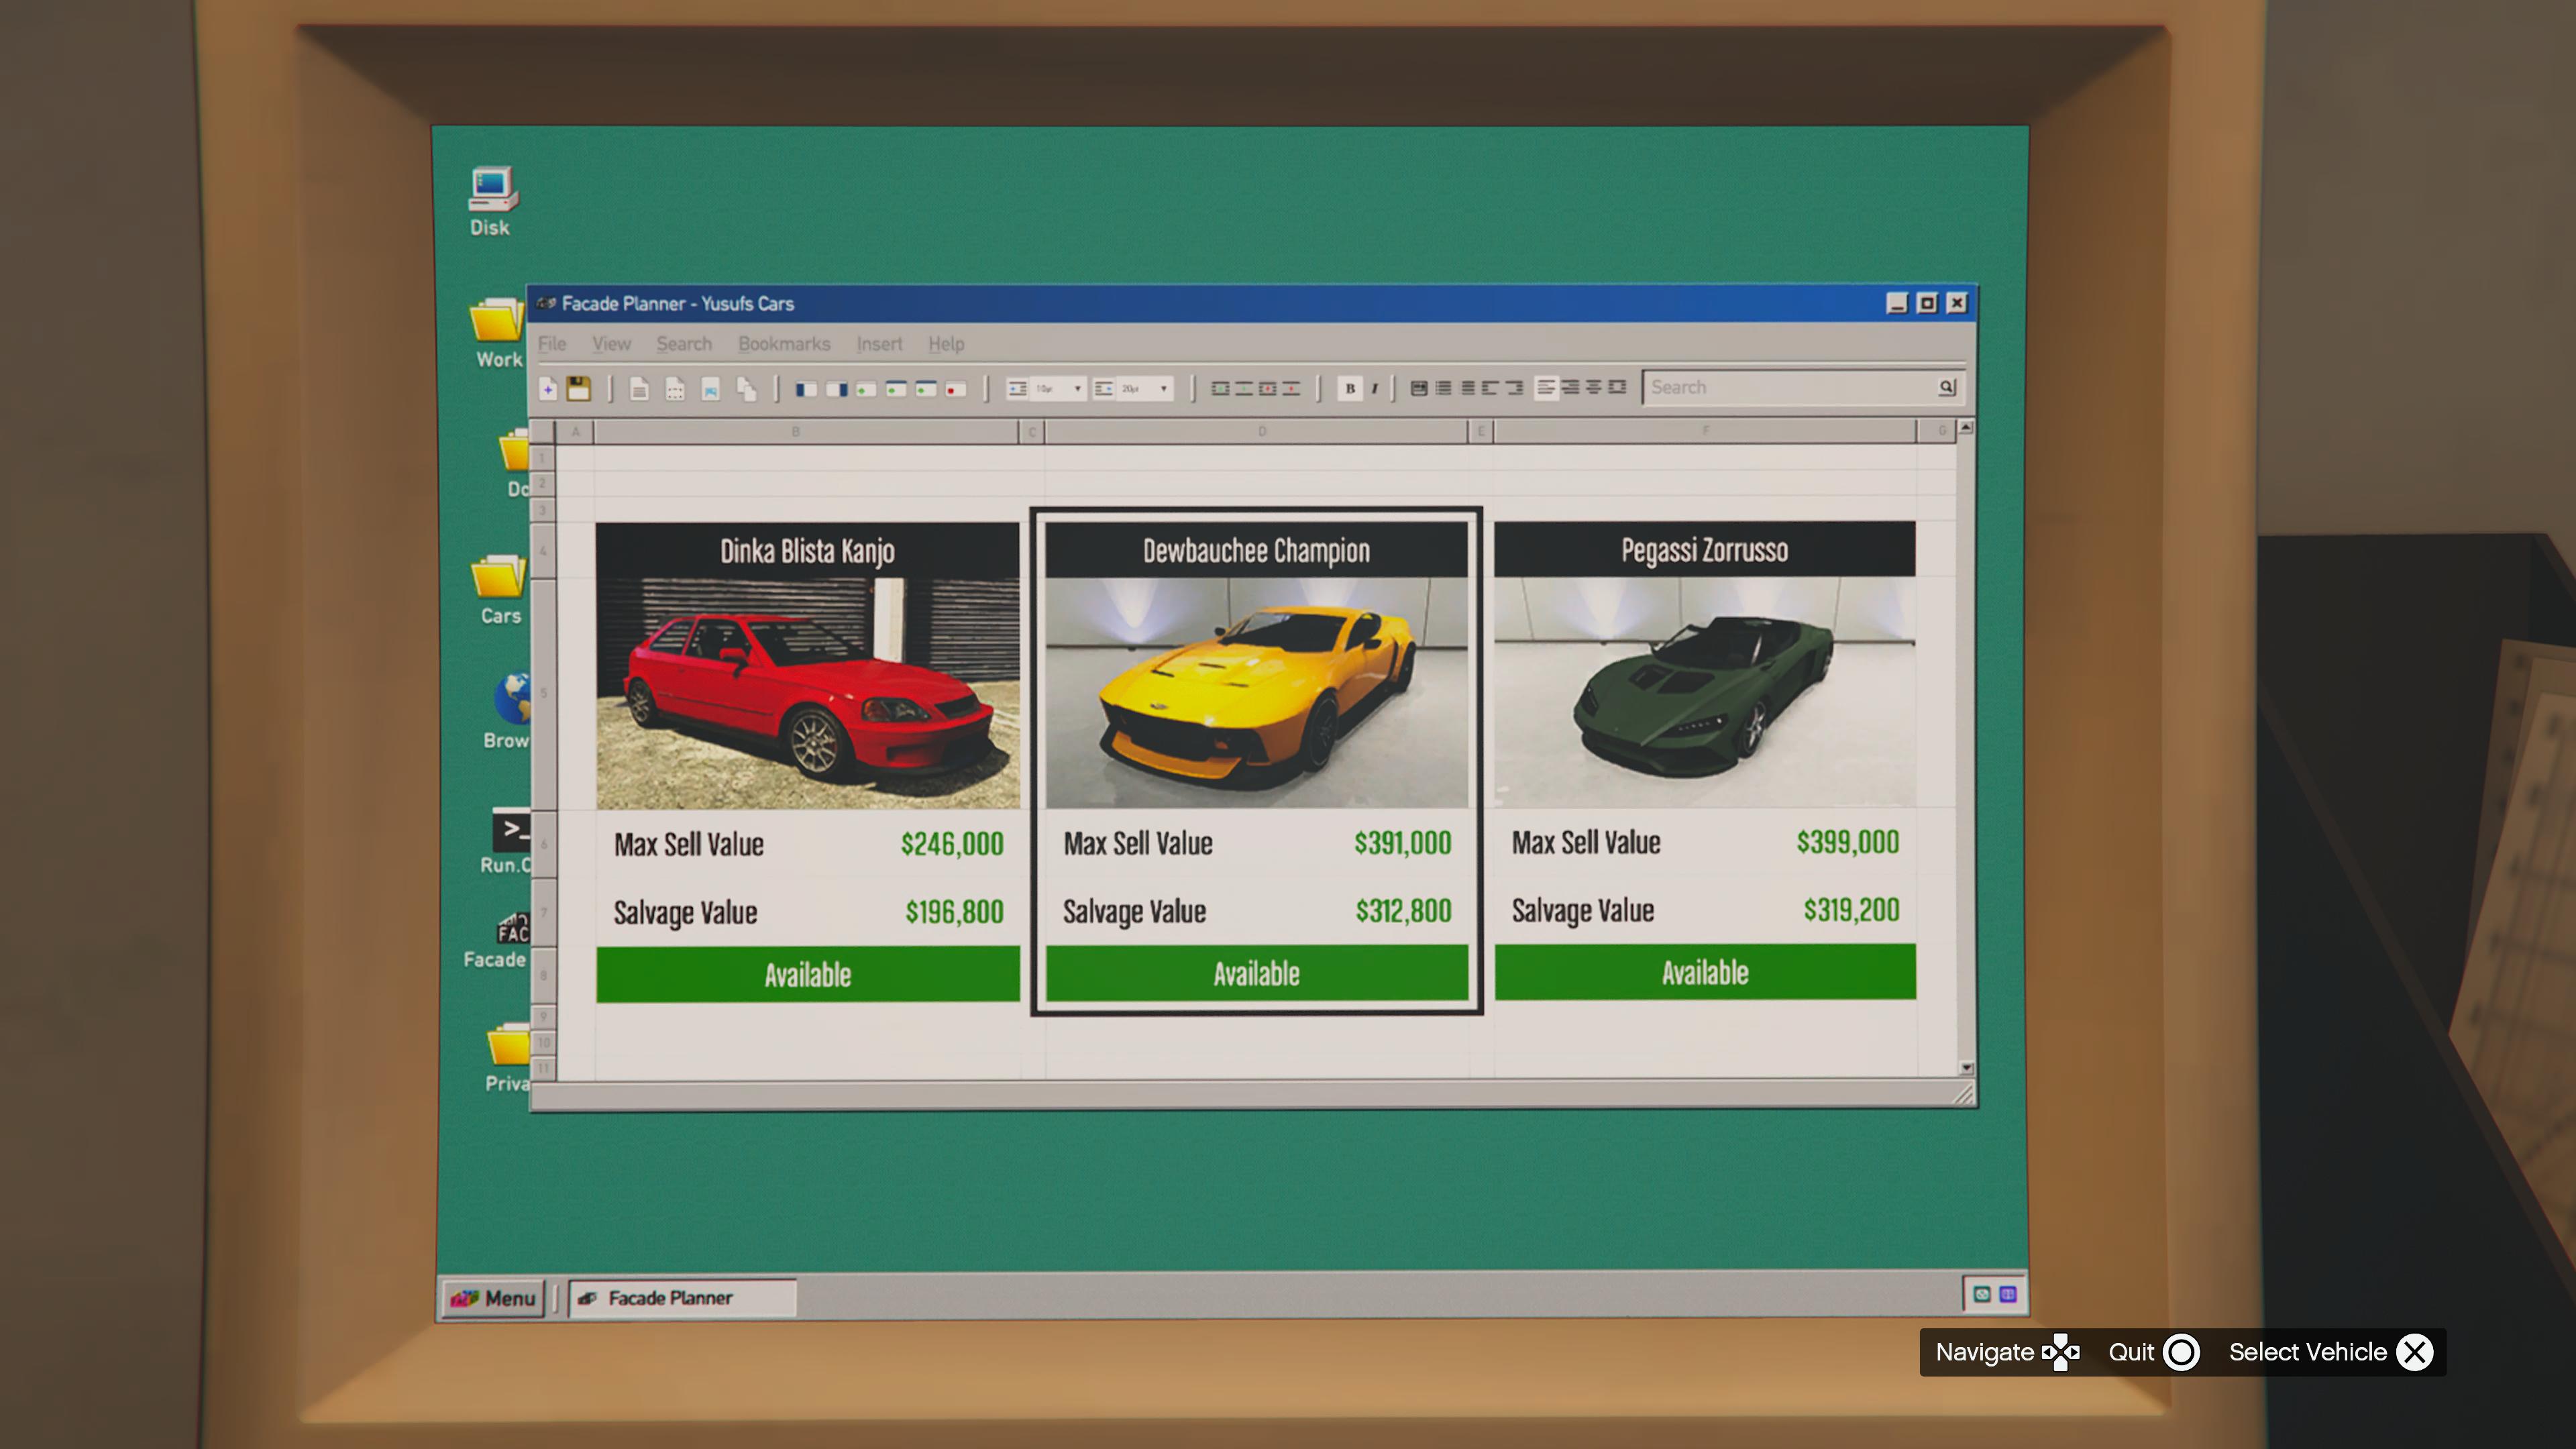Click the image insert toolbar icon
Screen dimensions: 2576x1449
click(710, 388)
